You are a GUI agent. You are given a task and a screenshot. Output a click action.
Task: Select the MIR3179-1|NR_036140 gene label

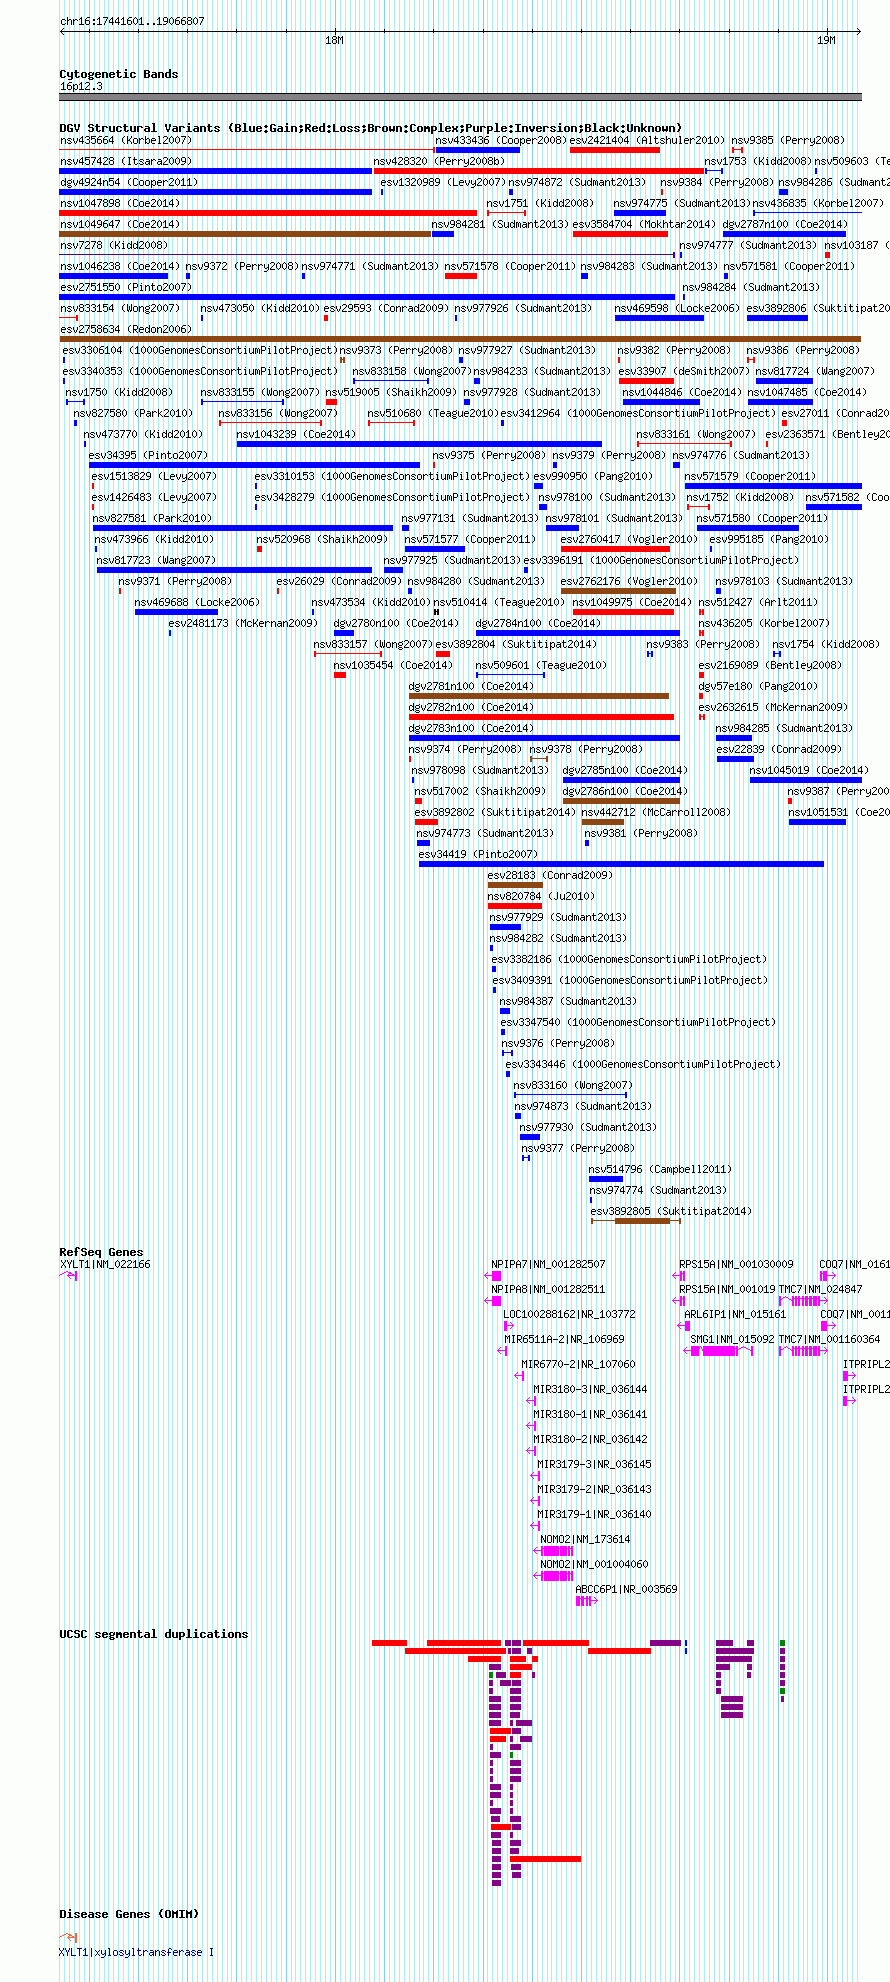point(594,1514)
